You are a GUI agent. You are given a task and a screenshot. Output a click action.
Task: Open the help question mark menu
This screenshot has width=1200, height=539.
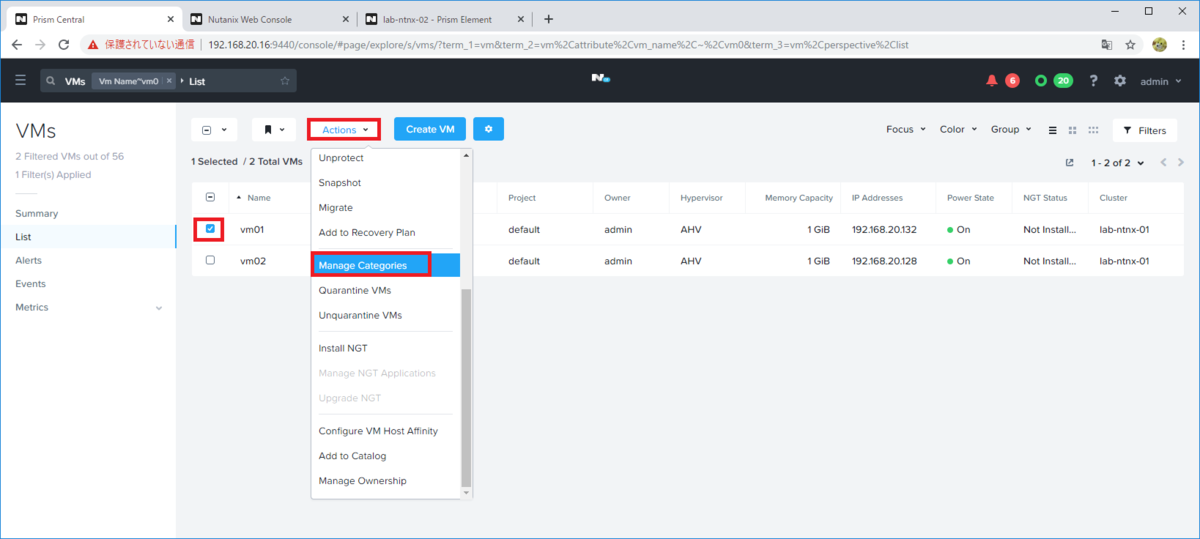click(x=1094, y=81)
